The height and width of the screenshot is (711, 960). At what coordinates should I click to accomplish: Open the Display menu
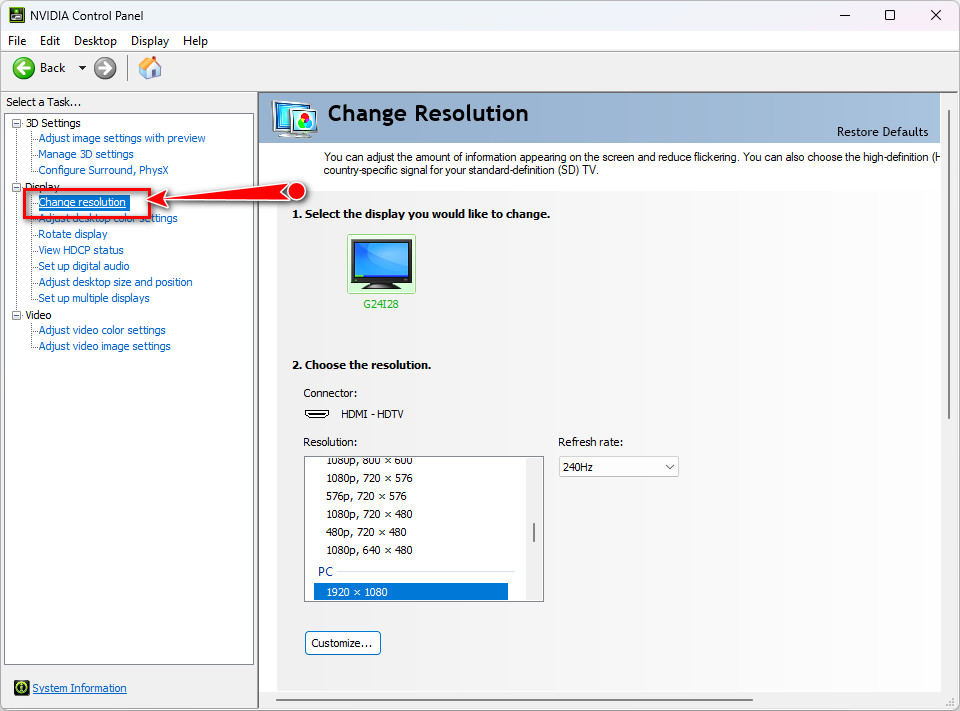(150, 41)
